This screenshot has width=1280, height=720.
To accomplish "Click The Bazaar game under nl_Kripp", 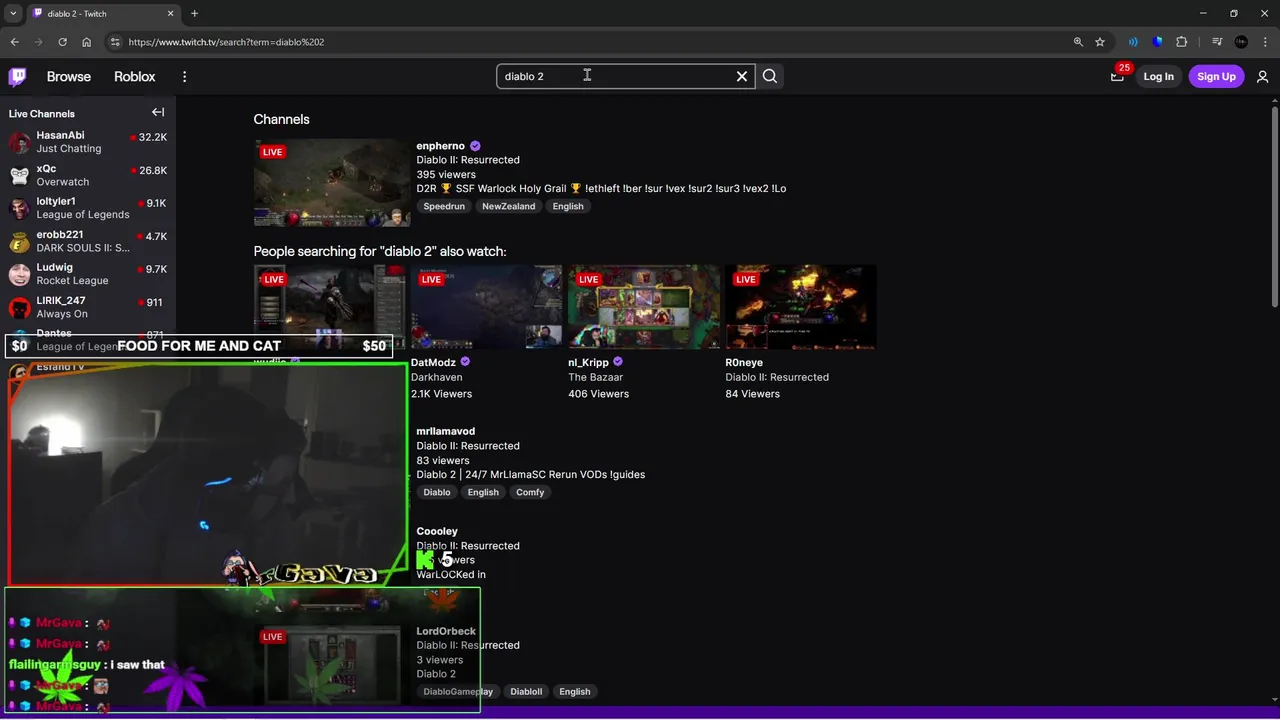I will [595, 377].
